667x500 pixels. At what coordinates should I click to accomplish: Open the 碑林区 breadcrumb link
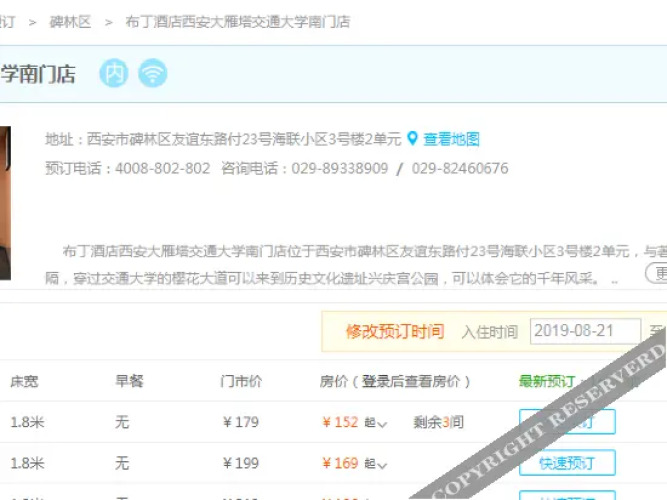(70, 21)
